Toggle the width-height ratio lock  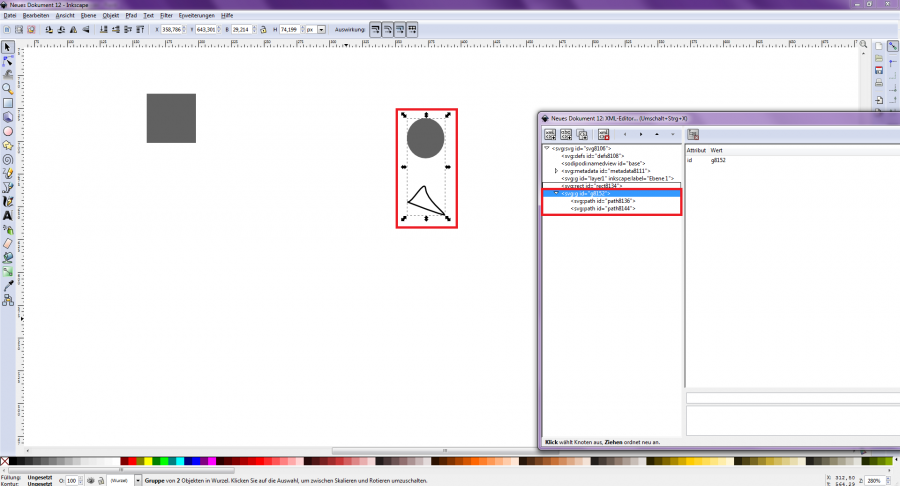[264, 30]
